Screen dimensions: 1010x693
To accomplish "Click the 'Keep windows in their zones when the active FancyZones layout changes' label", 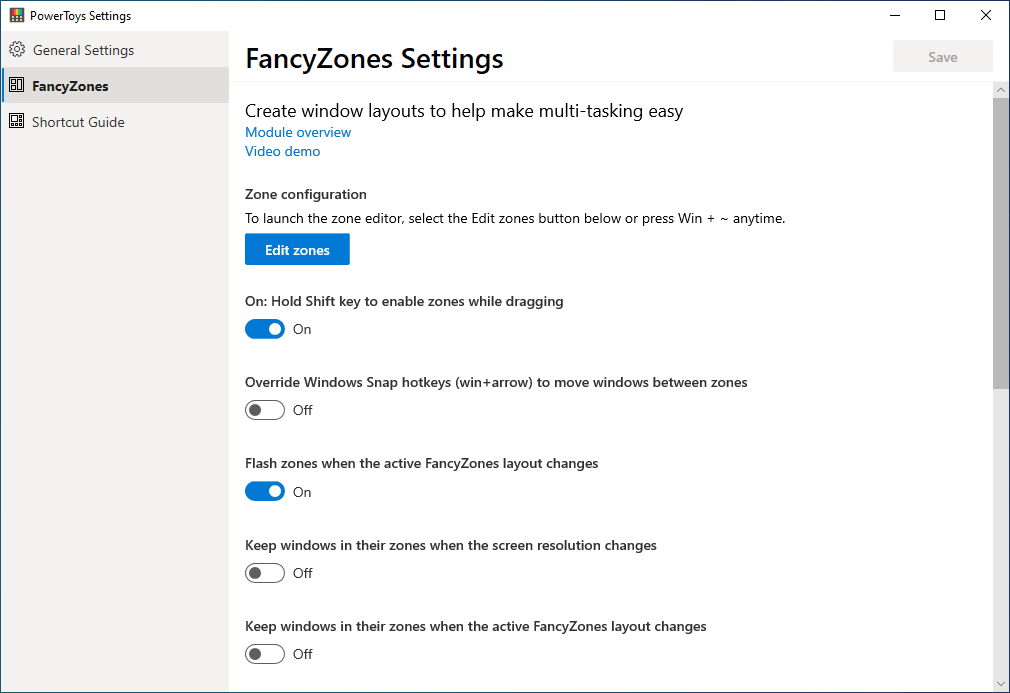I will pyautogui.click(x=475, y=626).
